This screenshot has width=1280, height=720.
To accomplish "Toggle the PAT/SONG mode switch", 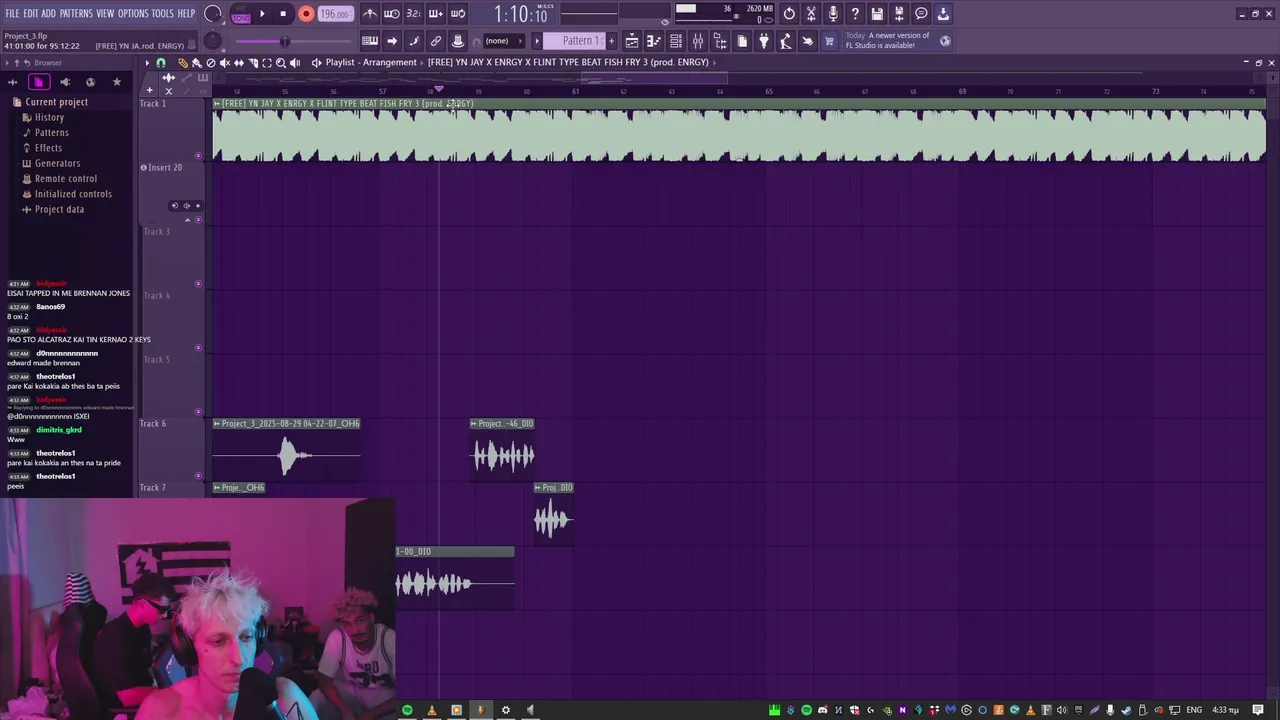I will 241,14.
